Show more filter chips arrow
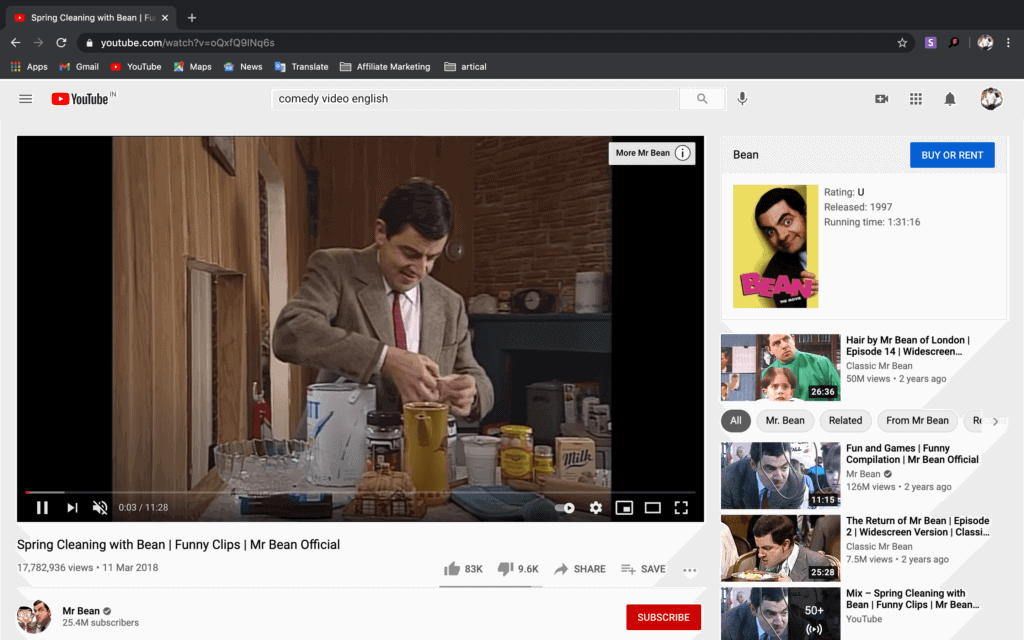 (995, 421)
